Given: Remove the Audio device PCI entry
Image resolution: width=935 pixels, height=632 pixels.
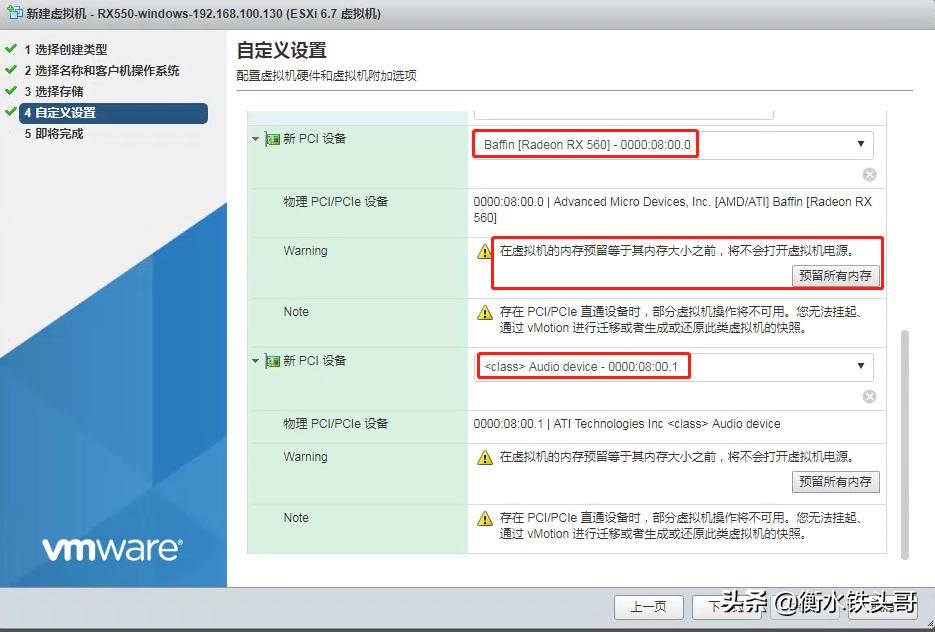Looking at the screenshot, I should coord(869,396).
